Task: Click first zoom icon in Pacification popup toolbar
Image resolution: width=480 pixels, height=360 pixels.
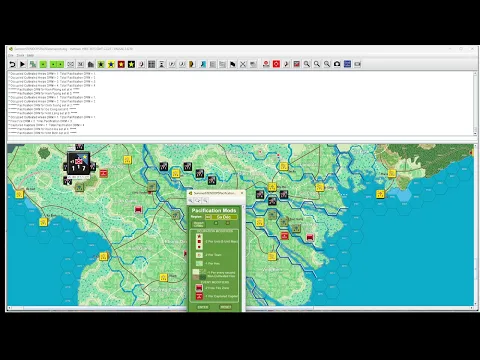Action: coord(190,200)
